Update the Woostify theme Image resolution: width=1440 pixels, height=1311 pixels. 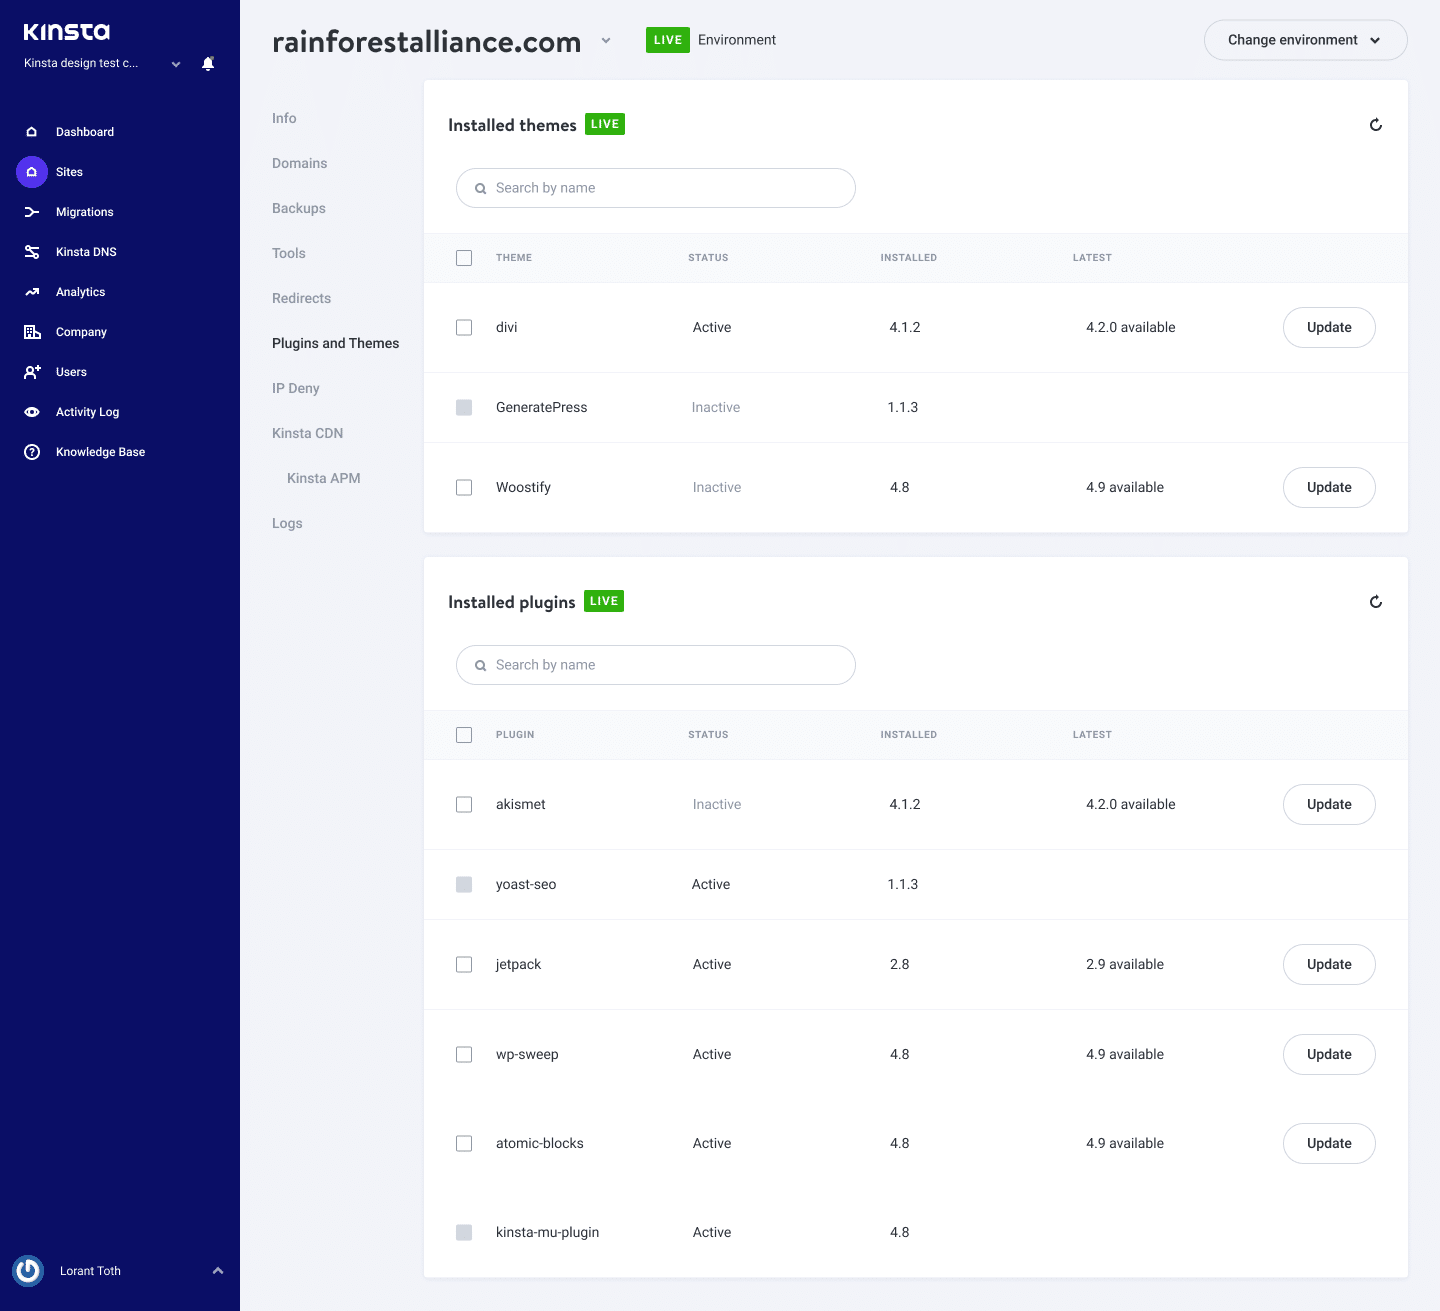click(x=1329, y=488)
